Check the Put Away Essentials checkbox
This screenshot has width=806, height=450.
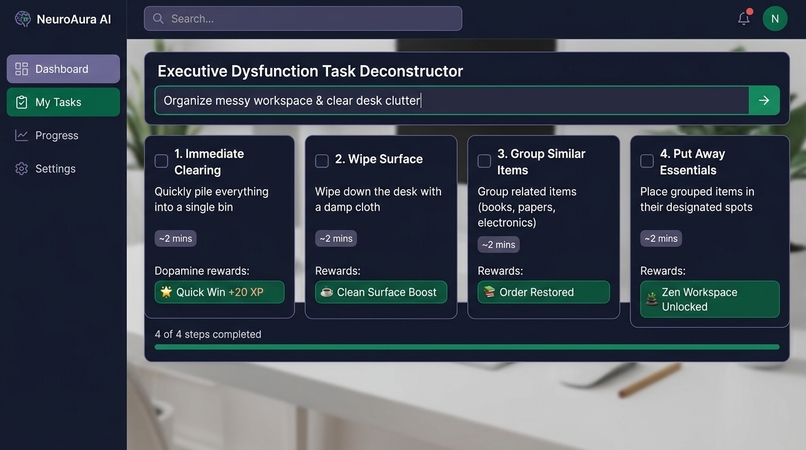click(x=647, y=161)
